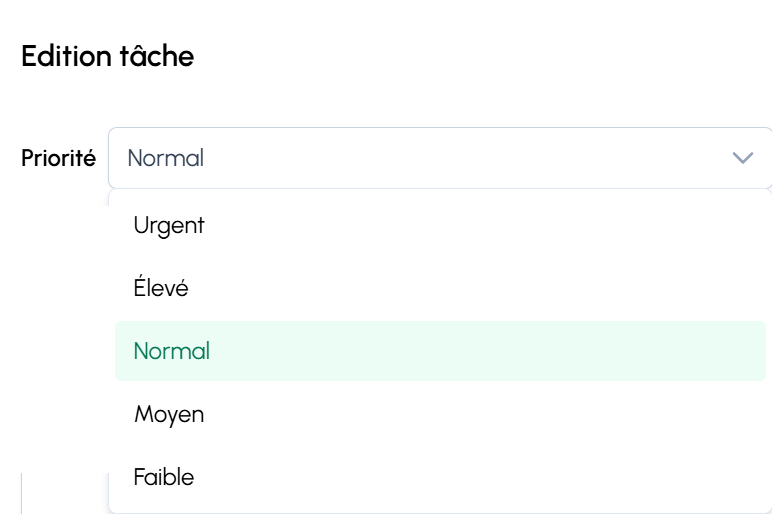This screenshot has width=772, height=514.
Task: Set task priority to Moyen
Action: [x=169, y=415]
